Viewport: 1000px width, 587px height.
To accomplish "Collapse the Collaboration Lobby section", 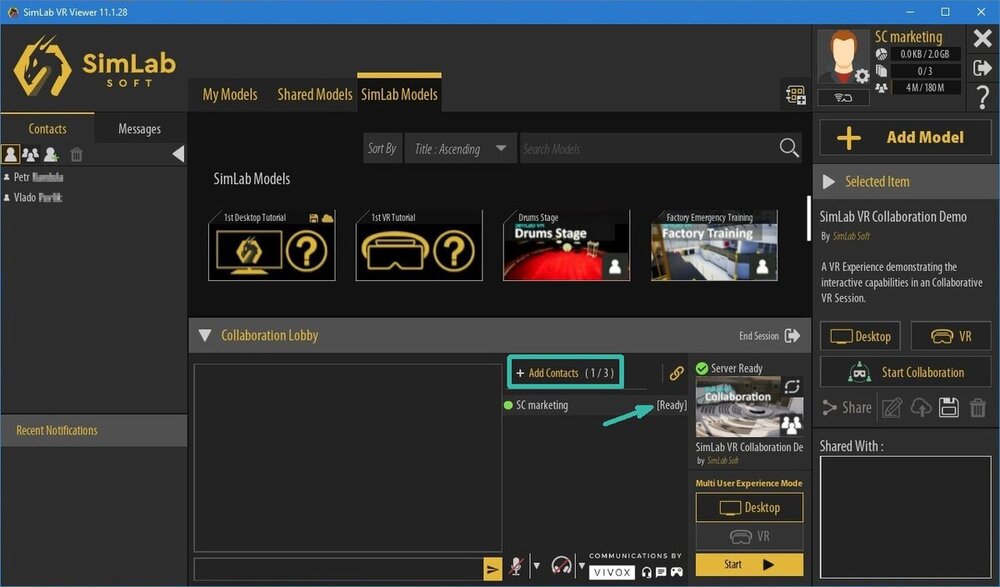I will pos(205,335).
